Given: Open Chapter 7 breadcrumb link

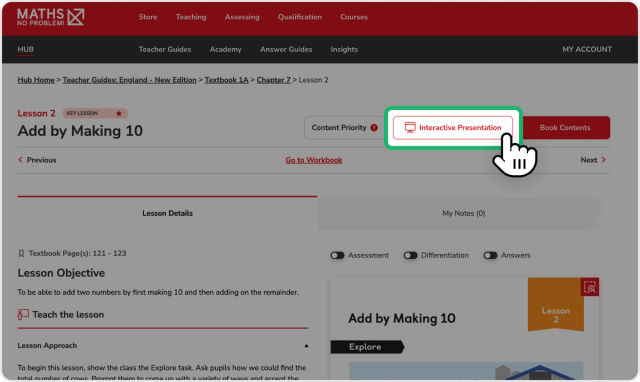Looking at the screenshot, I should point(273,80).
